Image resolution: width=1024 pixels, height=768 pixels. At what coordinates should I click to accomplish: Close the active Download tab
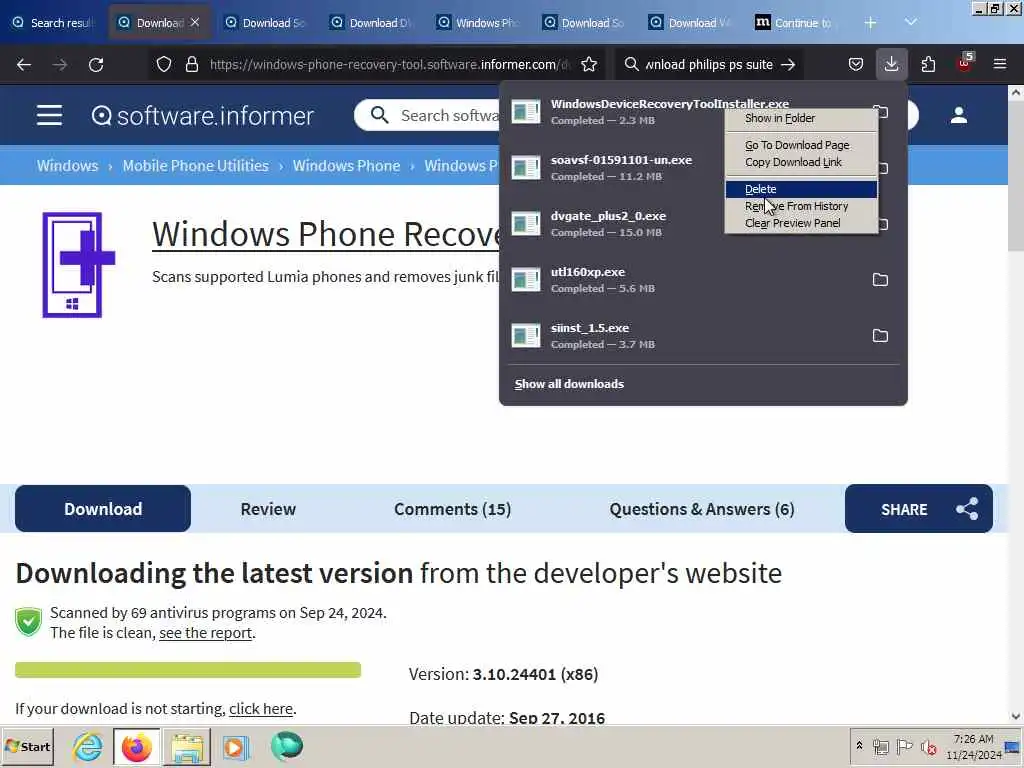[195, 22]
